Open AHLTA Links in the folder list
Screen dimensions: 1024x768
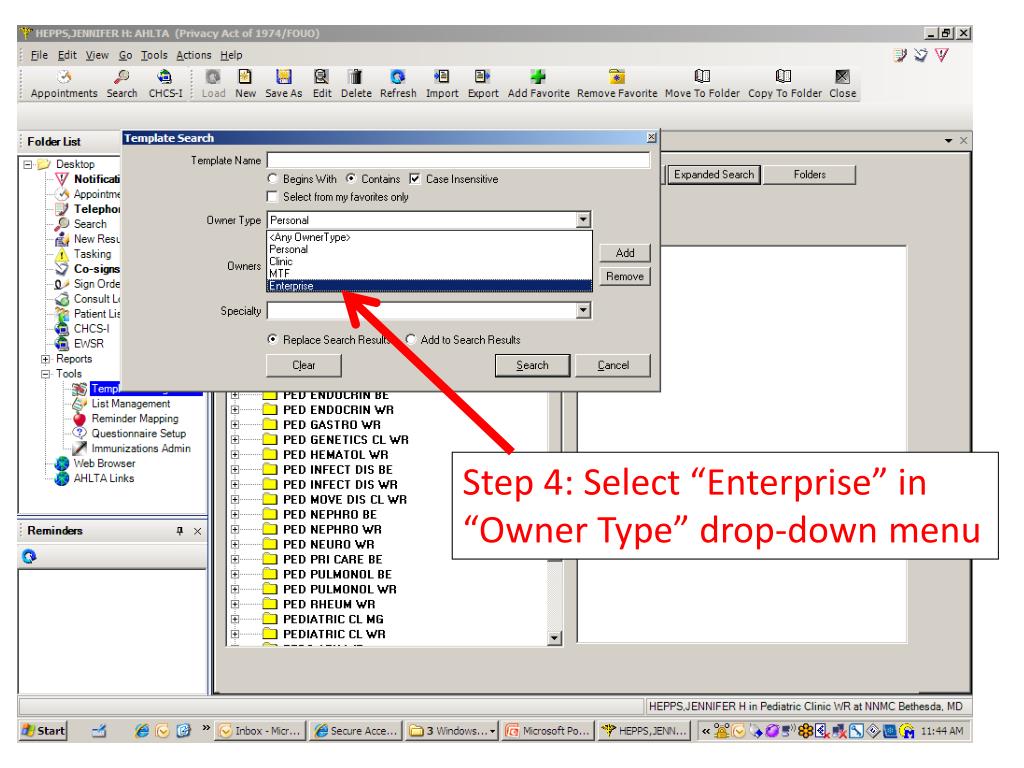104,478
